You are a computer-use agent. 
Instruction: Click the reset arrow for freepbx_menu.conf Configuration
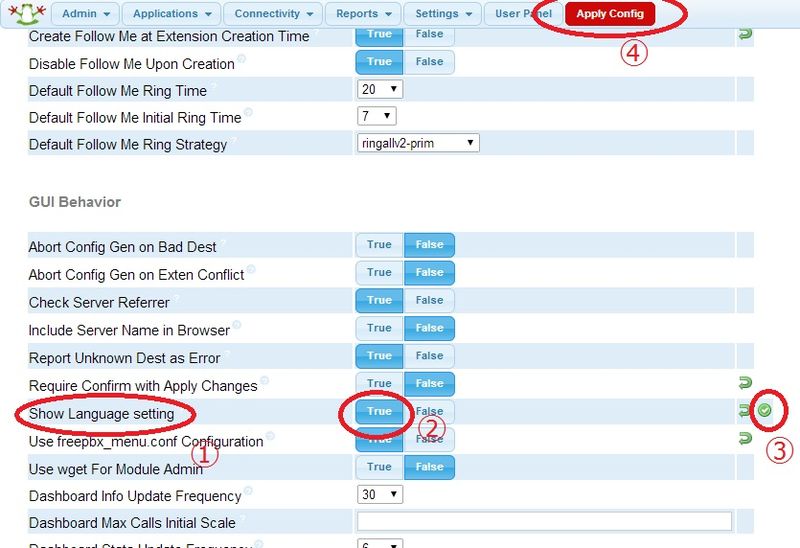[745, 438]
